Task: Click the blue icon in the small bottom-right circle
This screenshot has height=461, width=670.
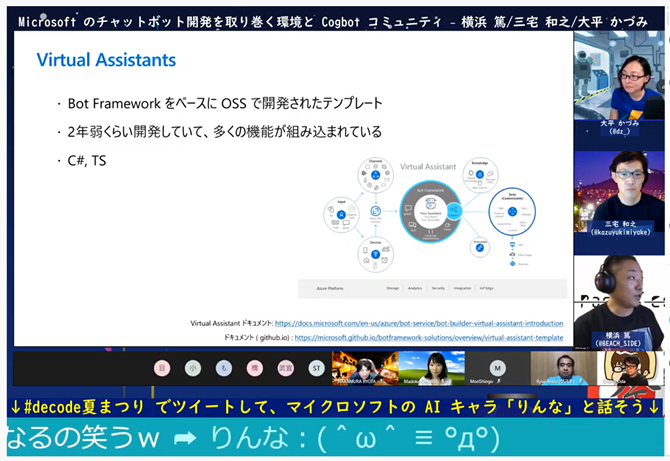Action: coord(480,248)
